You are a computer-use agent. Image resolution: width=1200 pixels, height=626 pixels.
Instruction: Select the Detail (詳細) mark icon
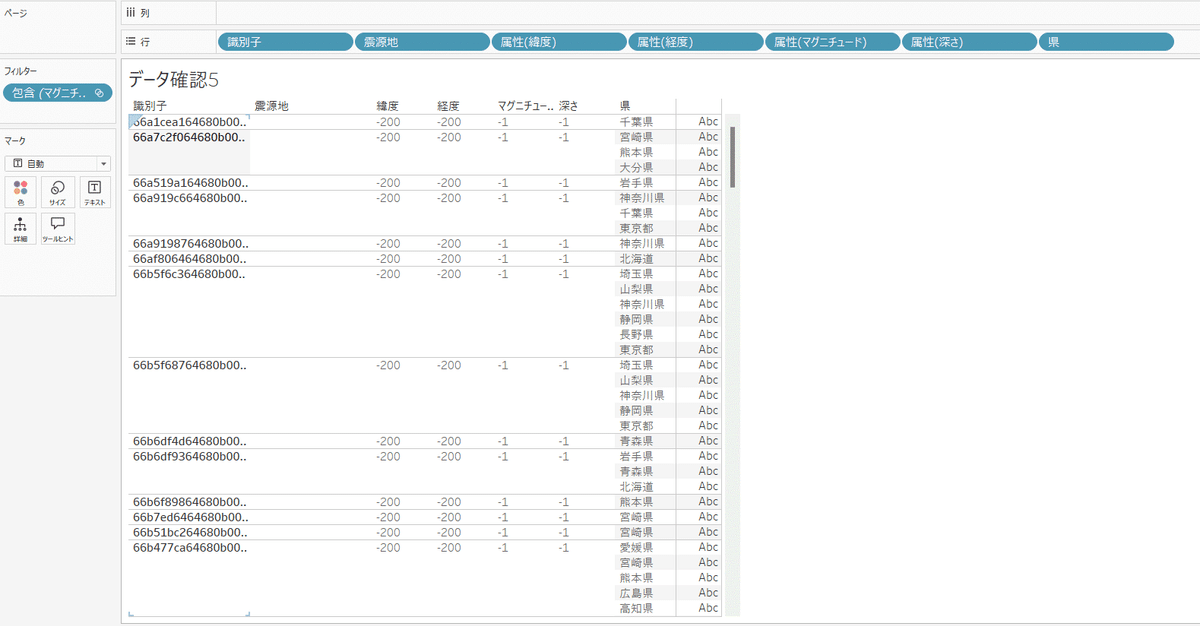[x=21, y=228]
